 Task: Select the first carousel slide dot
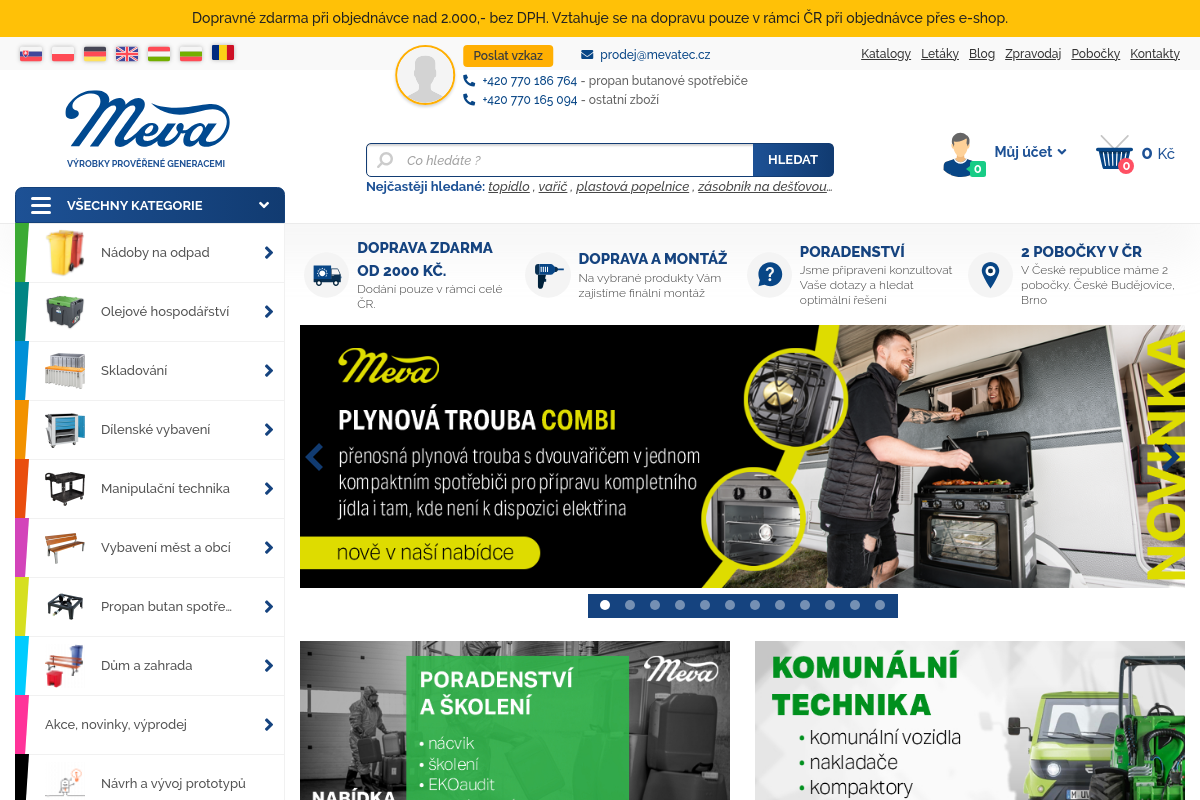[605, 605]
